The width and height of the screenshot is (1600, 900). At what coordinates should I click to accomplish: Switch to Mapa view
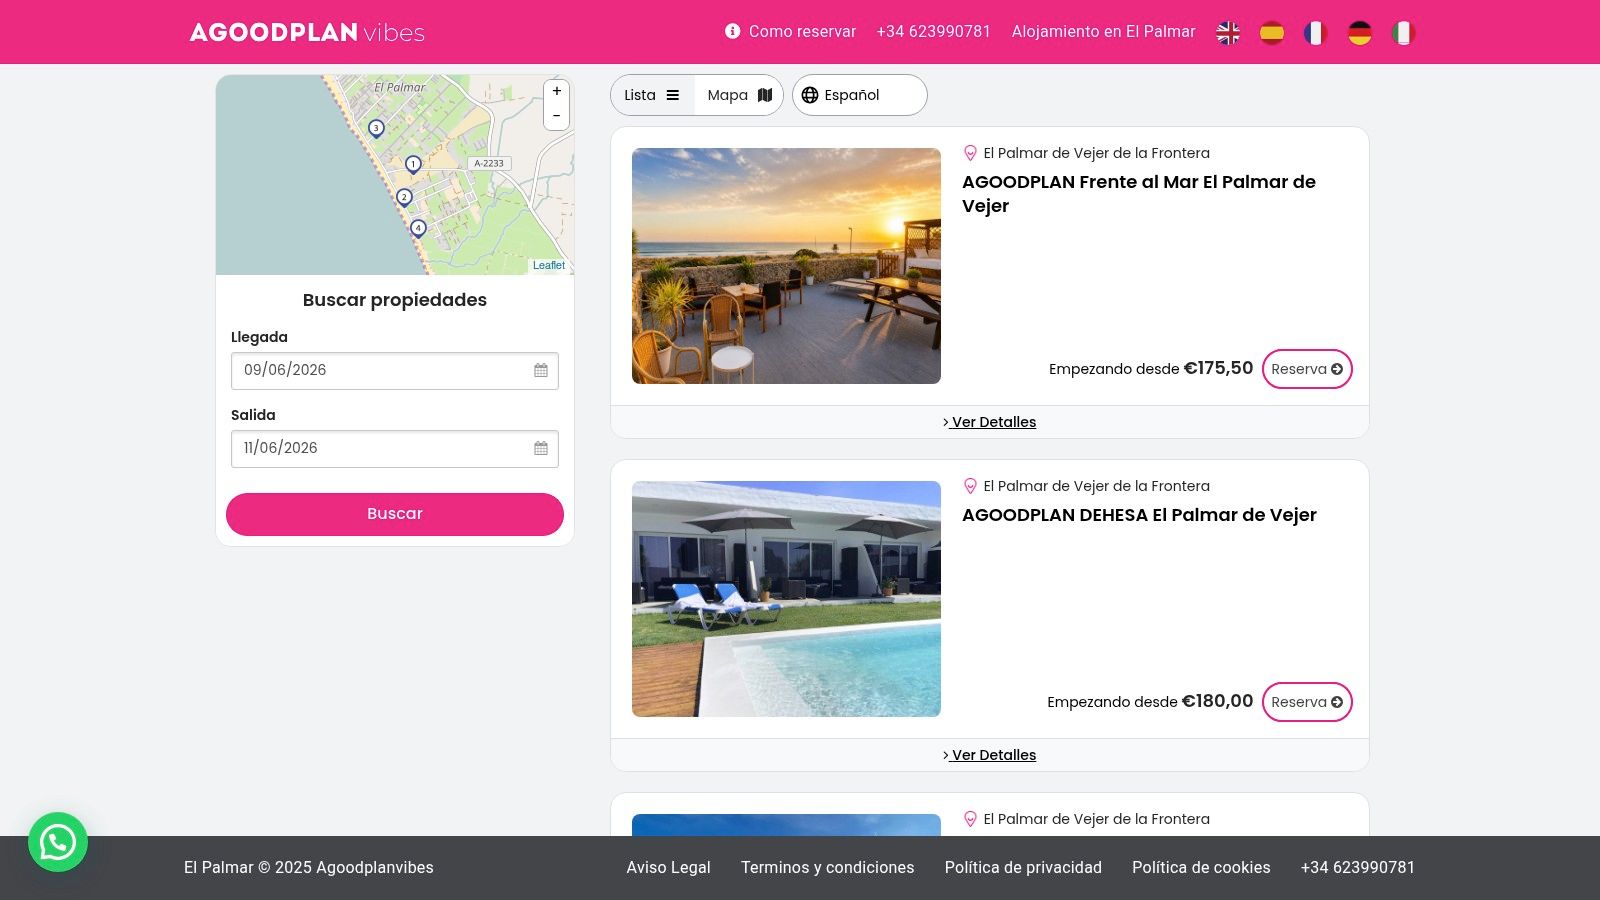[739, 95]
